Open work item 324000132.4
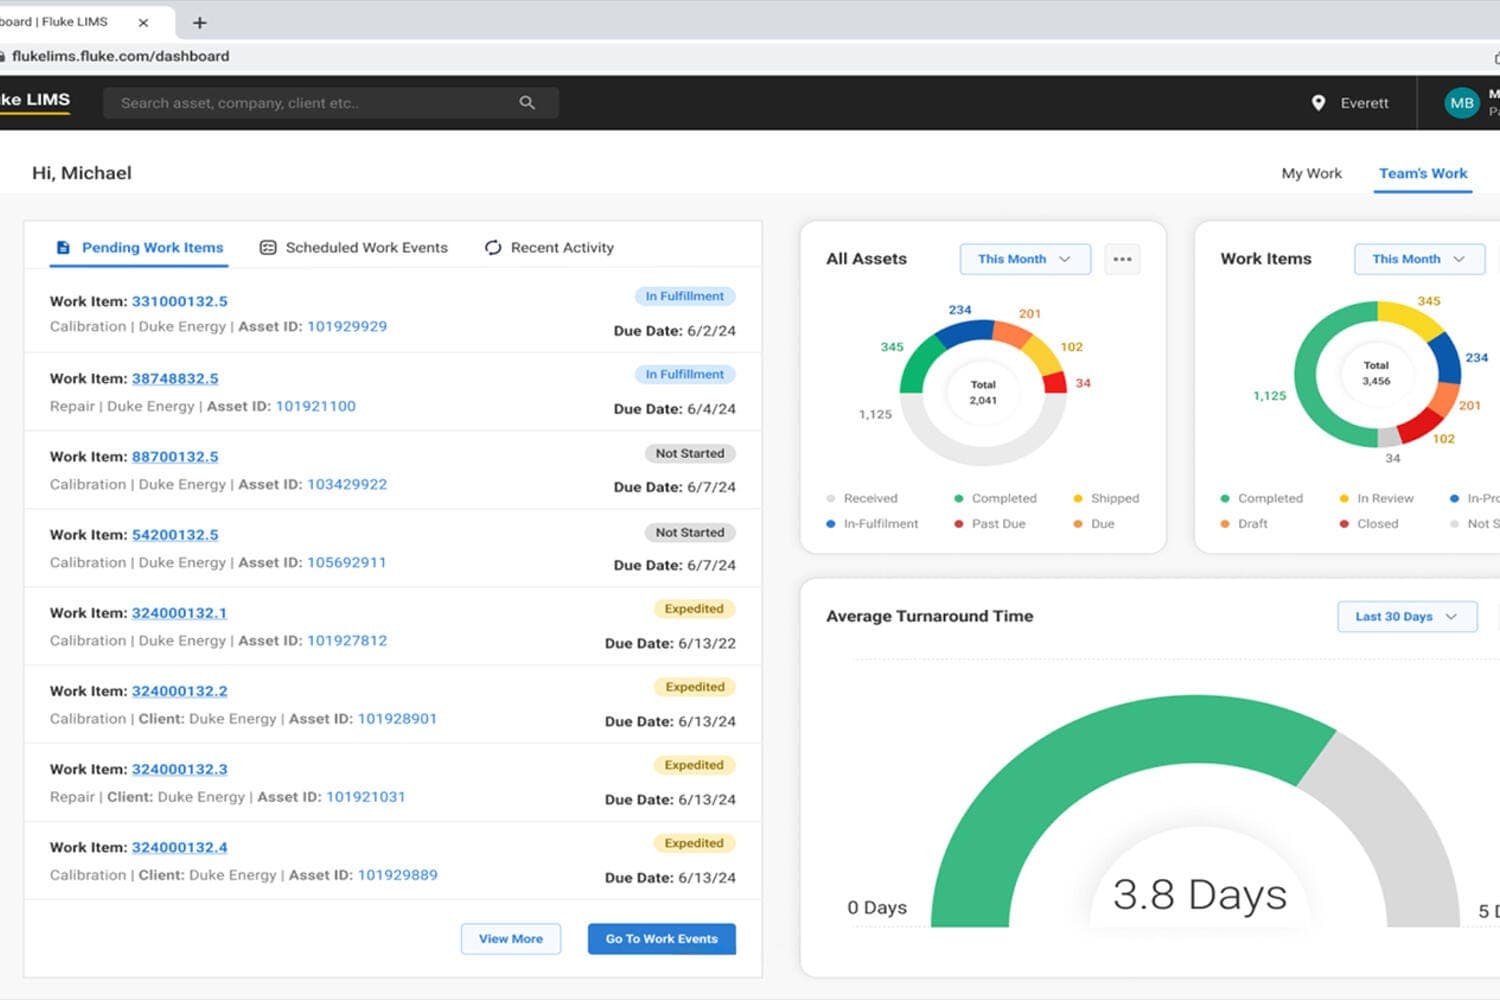 coord(180,847)
